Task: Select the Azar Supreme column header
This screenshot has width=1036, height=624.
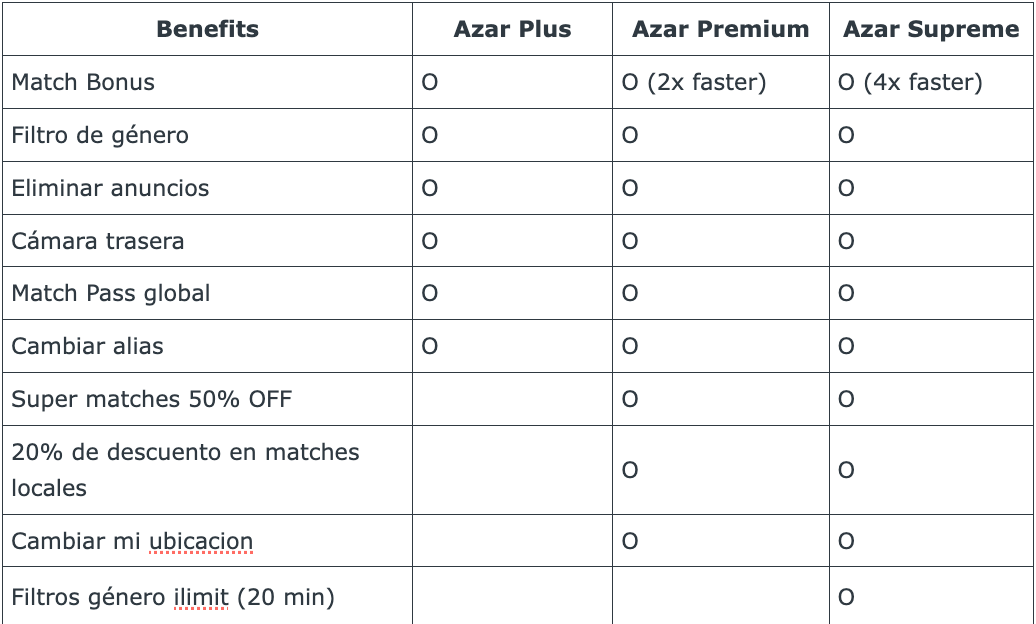Action: pyautogui.click(x=930, y=29)
